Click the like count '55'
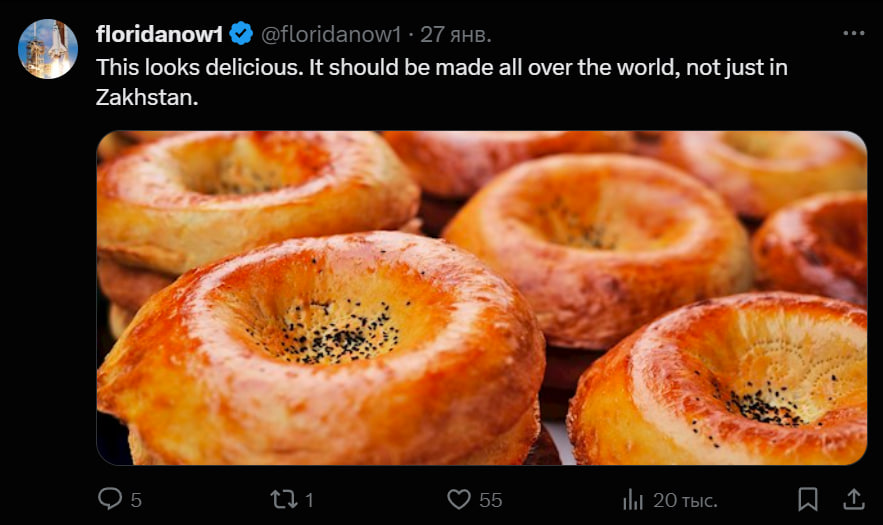This screenshot has width=883, height=525. pyautogui.click(x=490, y=499)
